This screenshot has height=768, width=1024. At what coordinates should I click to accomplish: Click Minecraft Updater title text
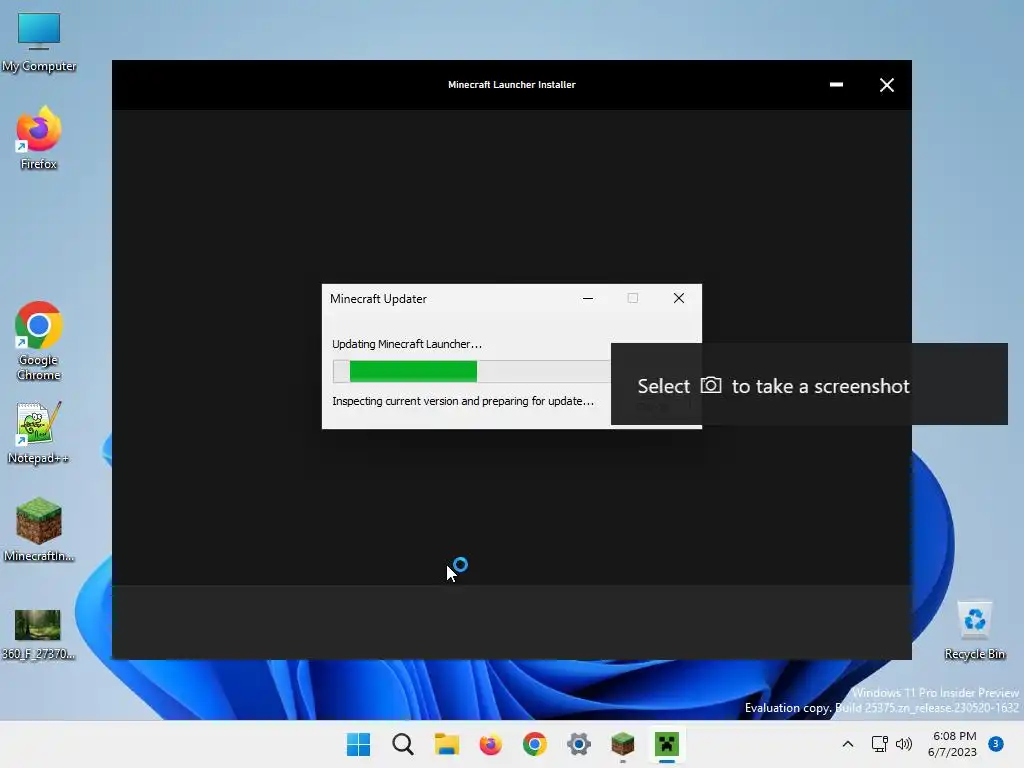(x=378, y=299)
